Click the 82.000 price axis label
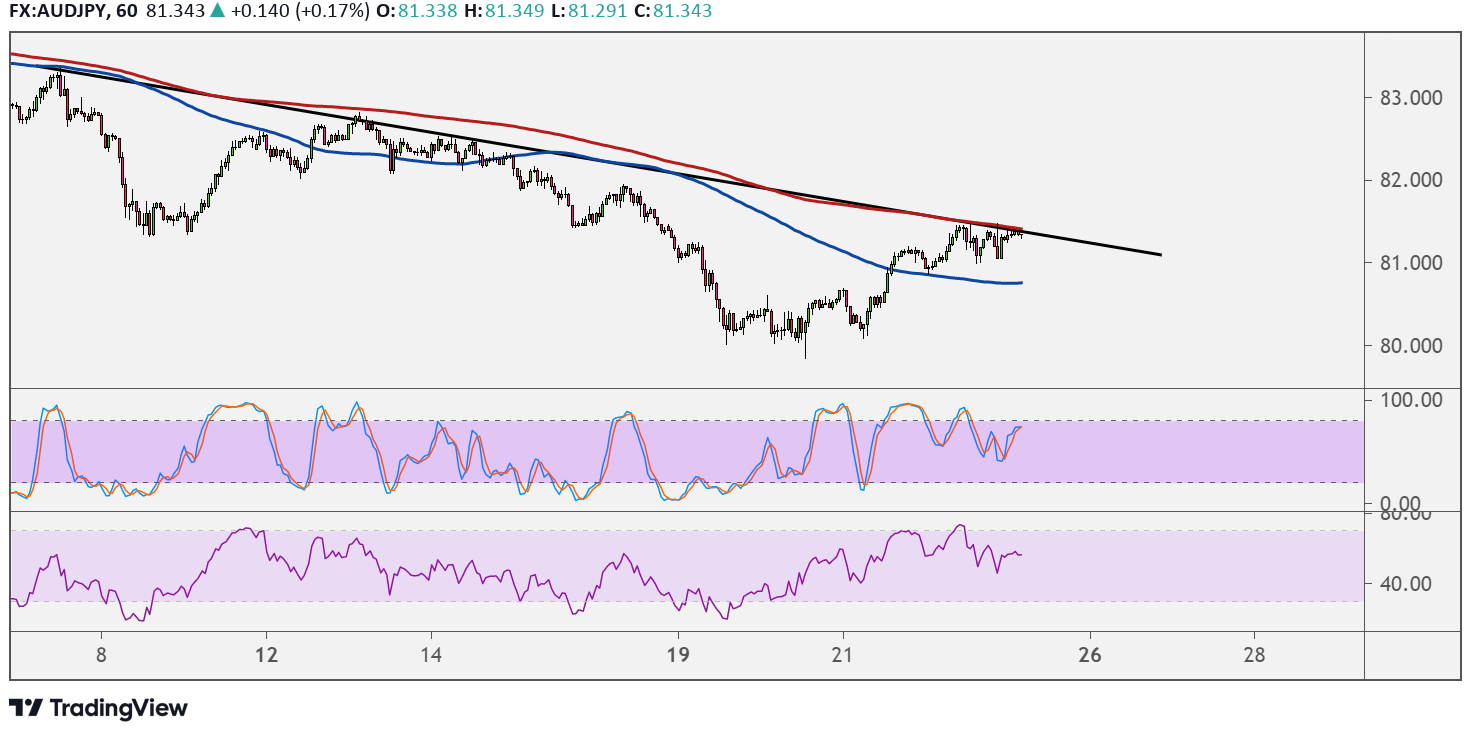The height and width of the screenshot is (735, 1471). tap(1409, 180)
